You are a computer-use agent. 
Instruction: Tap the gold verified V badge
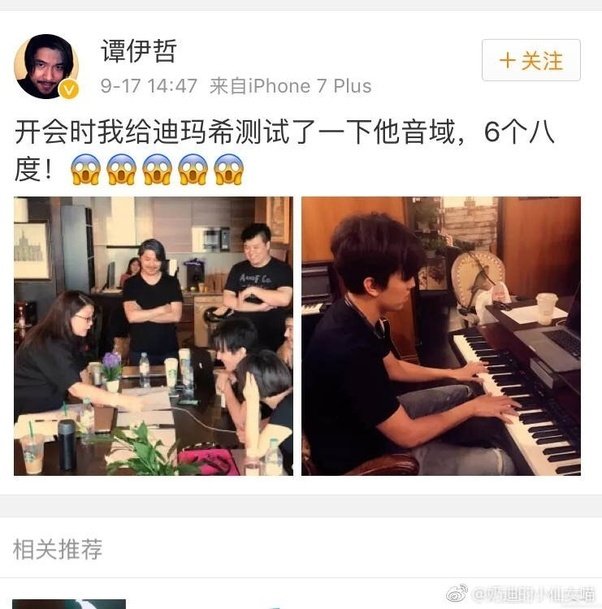tap(69, 89)
